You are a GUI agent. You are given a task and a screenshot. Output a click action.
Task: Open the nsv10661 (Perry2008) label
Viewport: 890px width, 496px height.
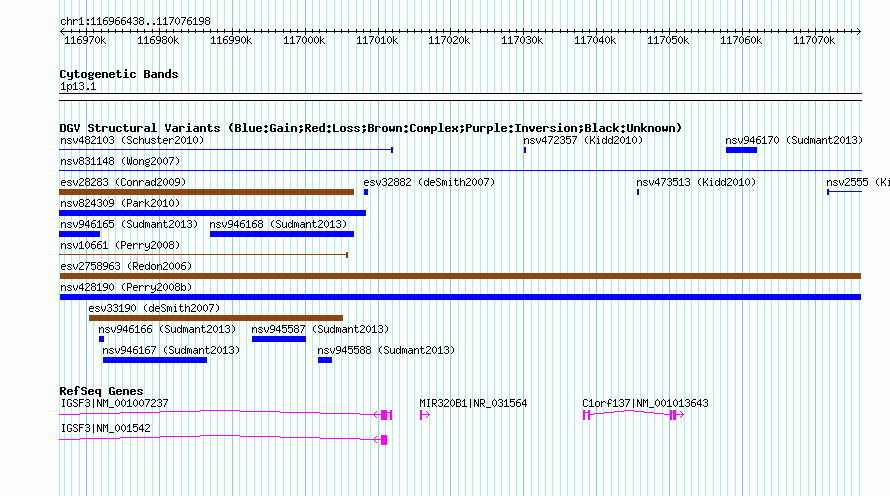120,245
